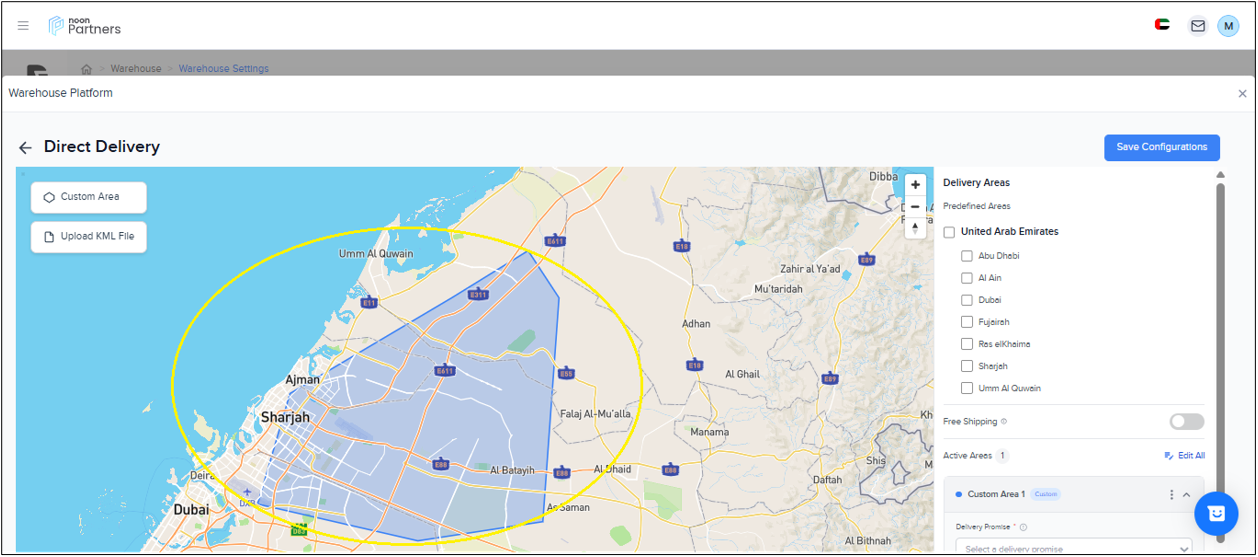
Task: Select the Sharjah checkbox
Action: 967,366
